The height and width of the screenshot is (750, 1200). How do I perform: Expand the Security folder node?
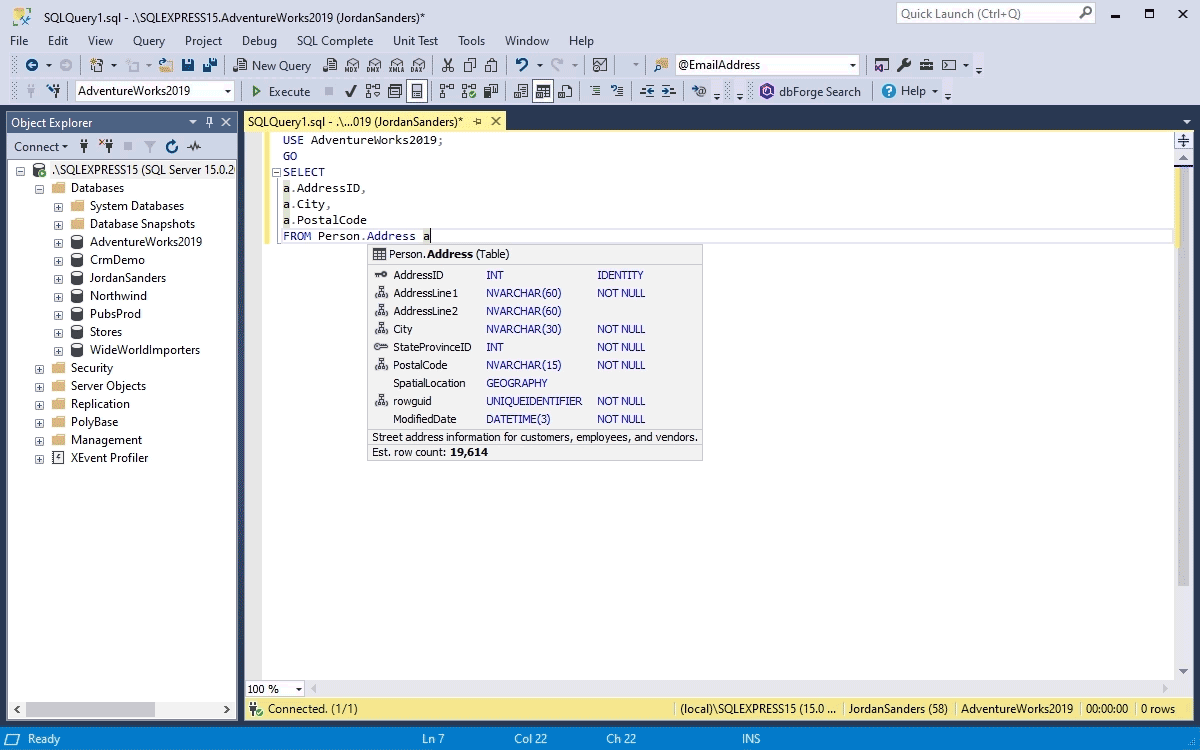(x=39, y=368)
